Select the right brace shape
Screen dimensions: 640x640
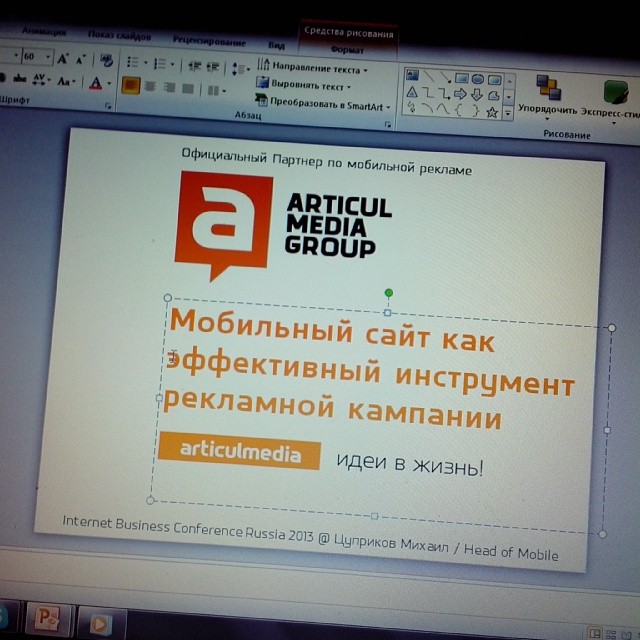pos(475,111)
